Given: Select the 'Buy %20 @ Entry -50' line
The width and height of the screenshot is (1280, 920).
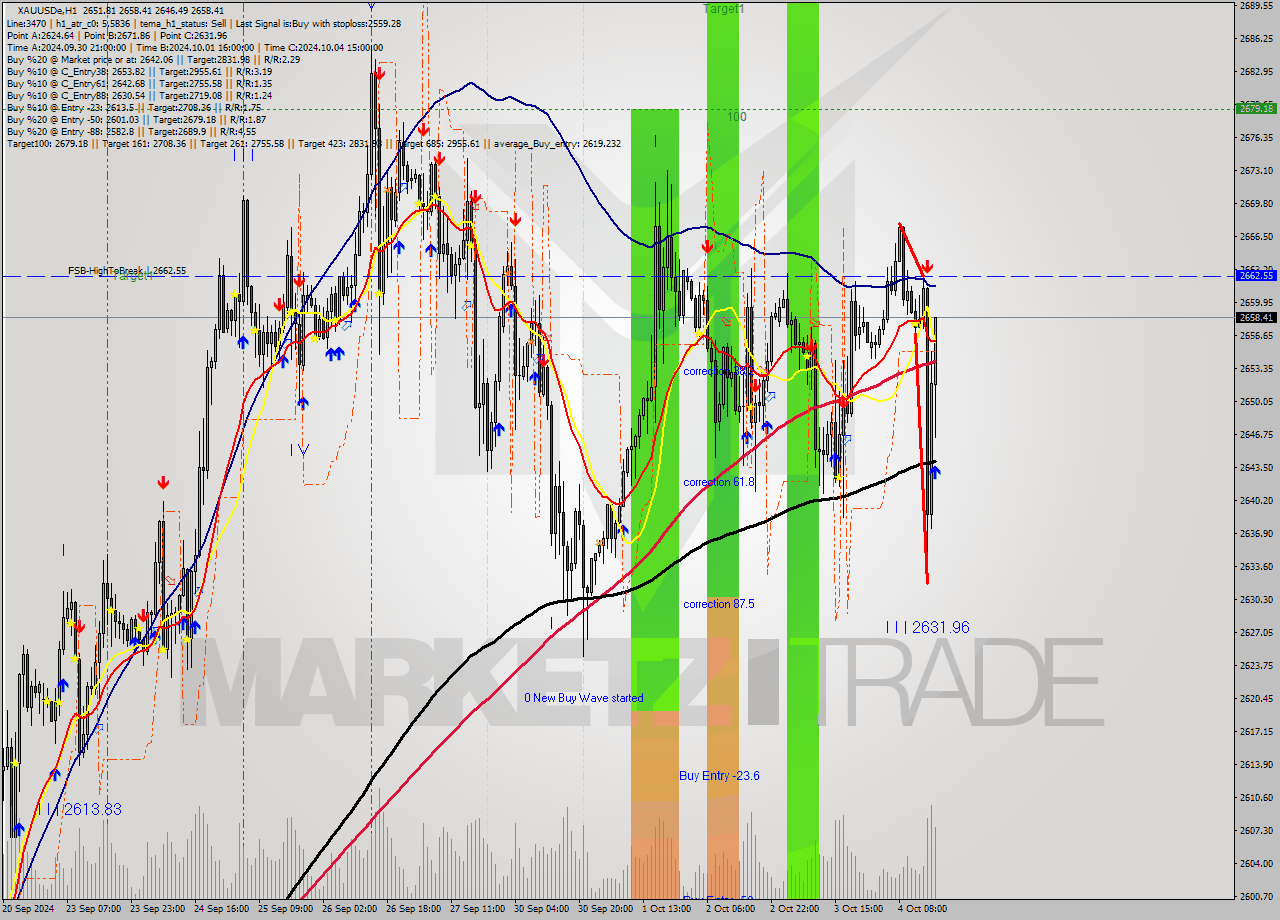Looking at the screenshot, I should click(135, 119).
